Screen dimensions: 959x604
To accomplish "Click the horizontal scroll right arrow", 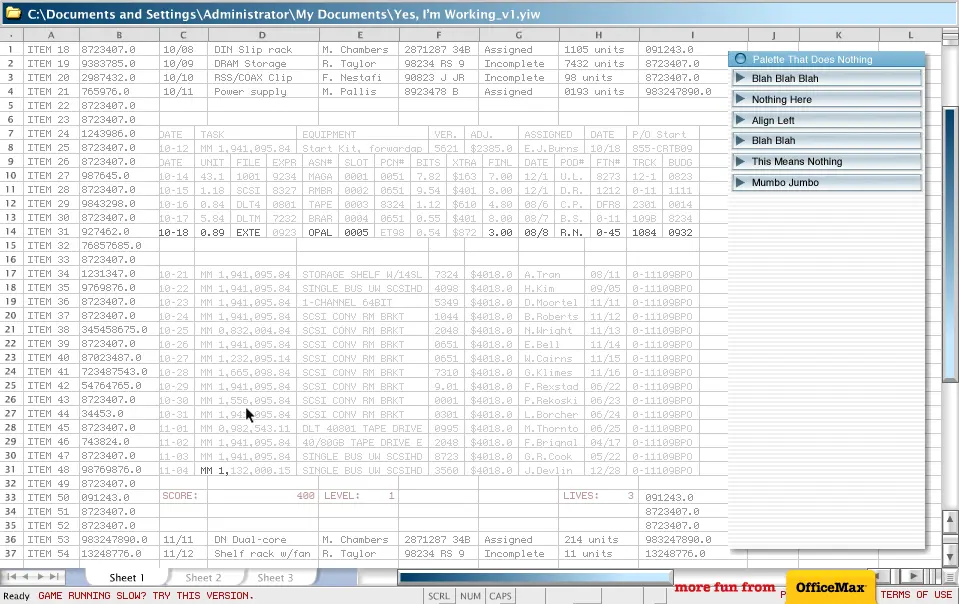I will 913,576.
